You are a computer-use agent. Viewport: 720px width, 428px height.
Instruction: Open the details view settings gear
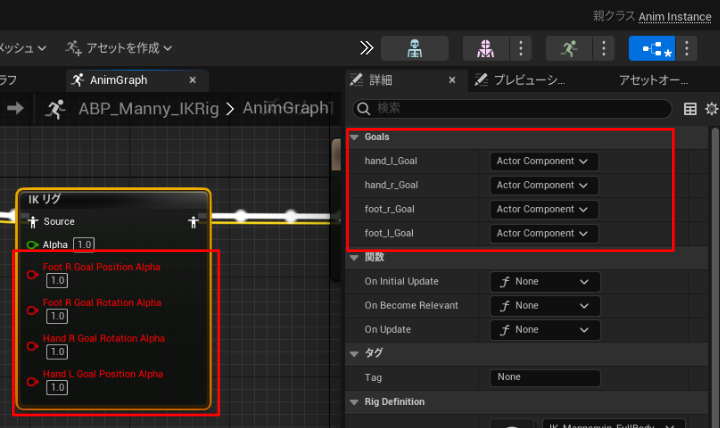(711, 109)
